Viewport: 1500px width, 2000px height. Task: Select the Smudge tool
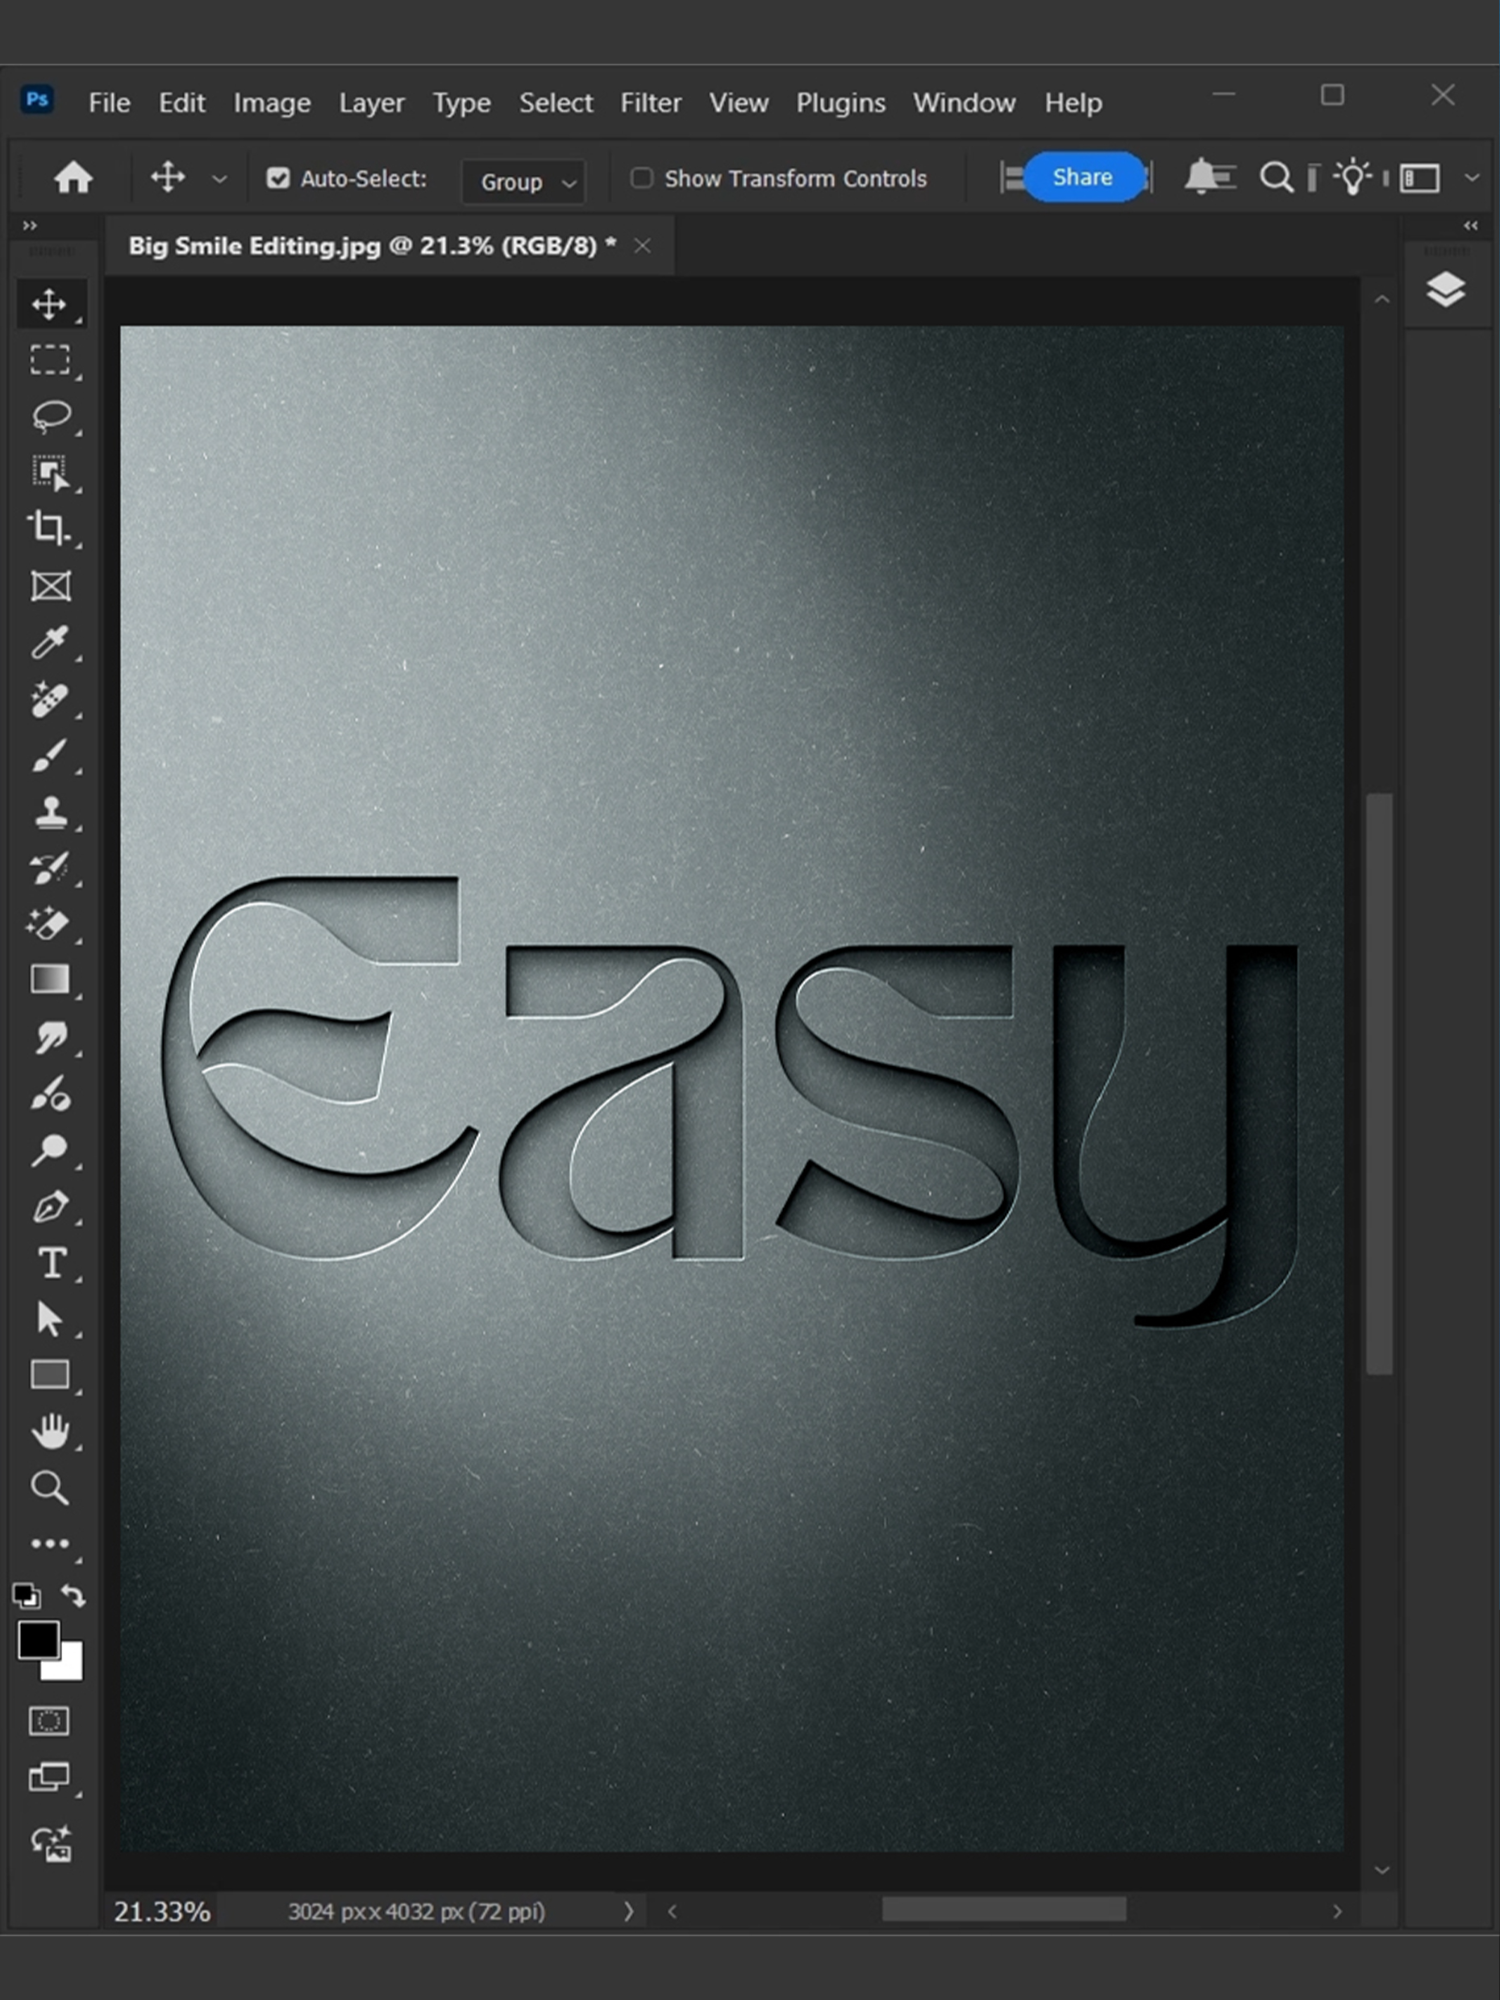50,1037
